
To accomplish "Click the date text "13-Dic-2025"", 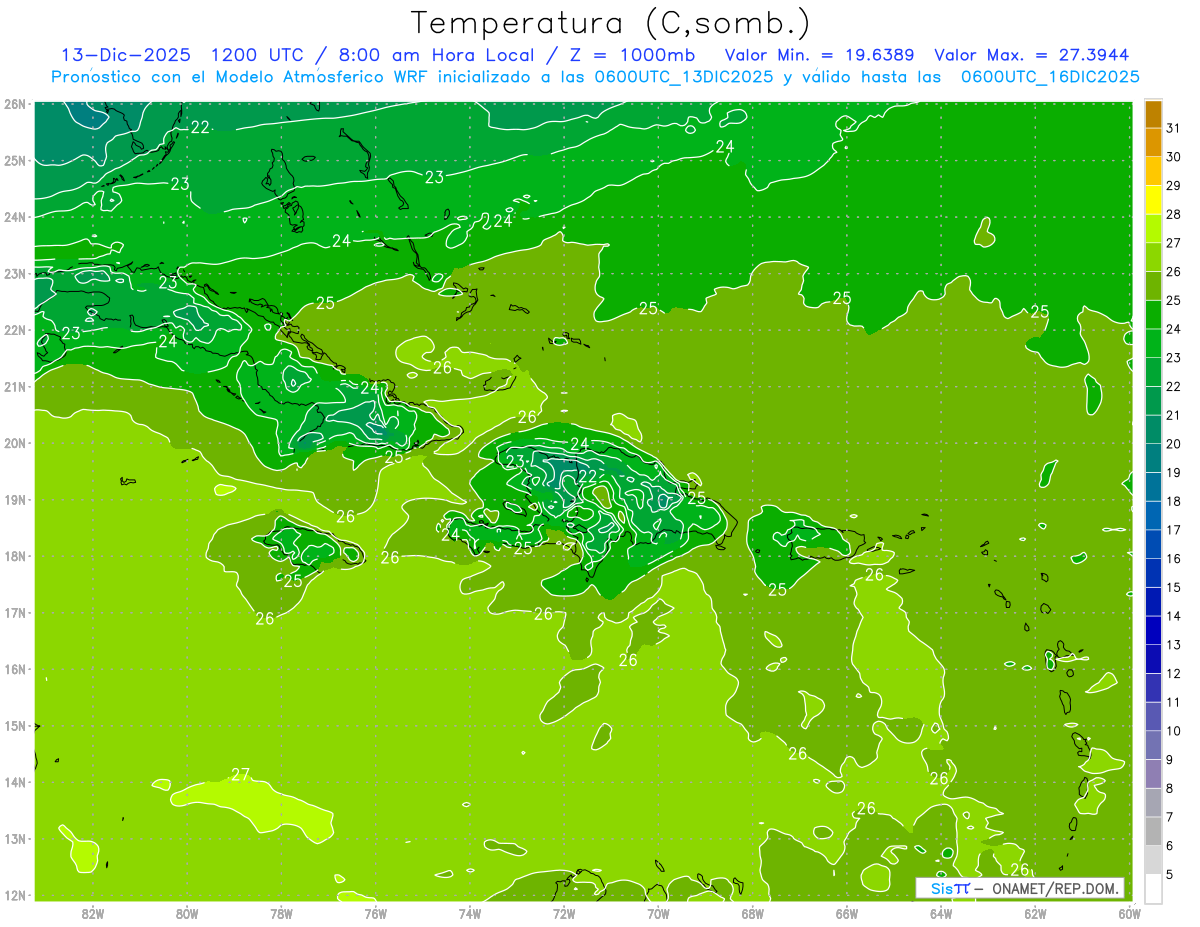I will 127,55.
